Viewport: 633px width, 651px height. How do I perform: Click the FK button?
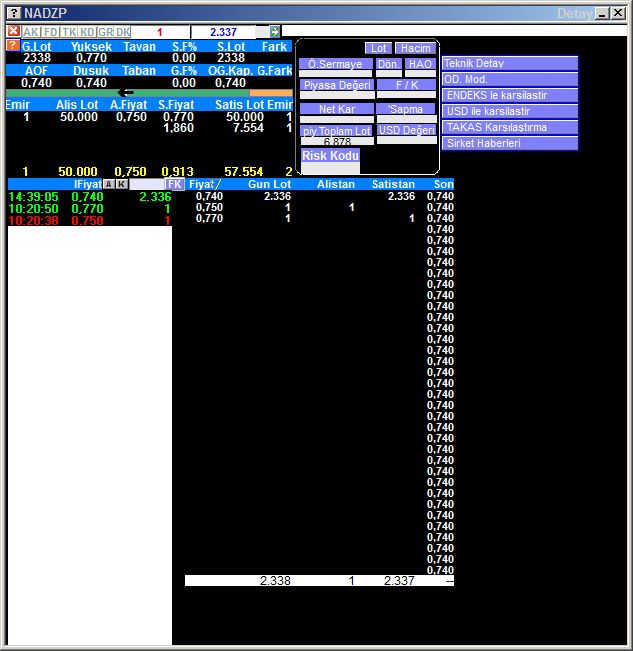point(175,184)
